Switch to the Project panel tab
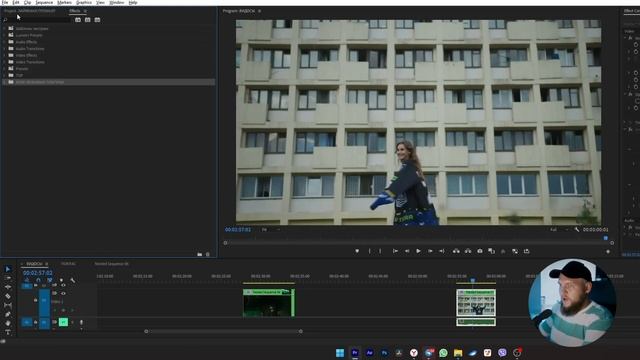Viewport: 640px width, 360px height. [x=30, y=11]
